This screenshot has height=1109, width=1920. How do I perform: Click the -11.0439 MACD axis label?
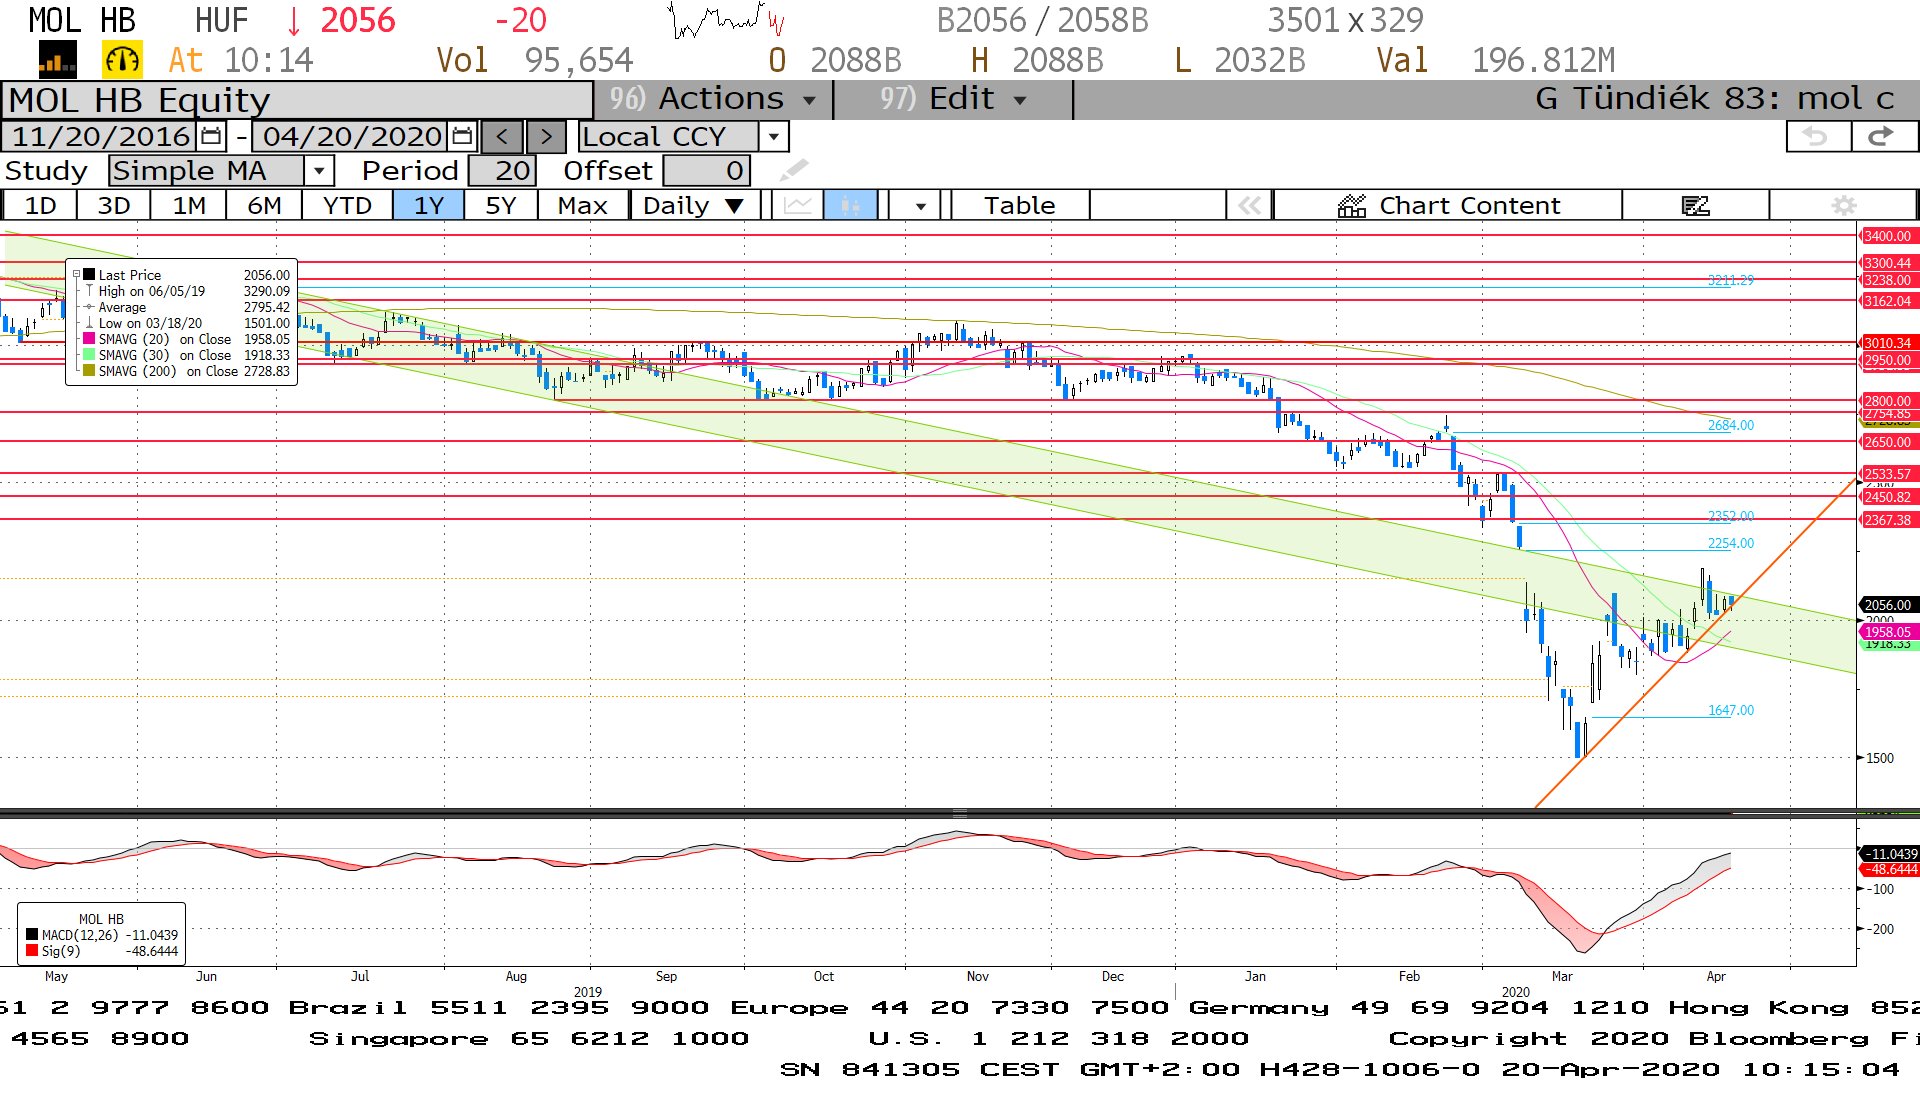(x=1889, y=854)
